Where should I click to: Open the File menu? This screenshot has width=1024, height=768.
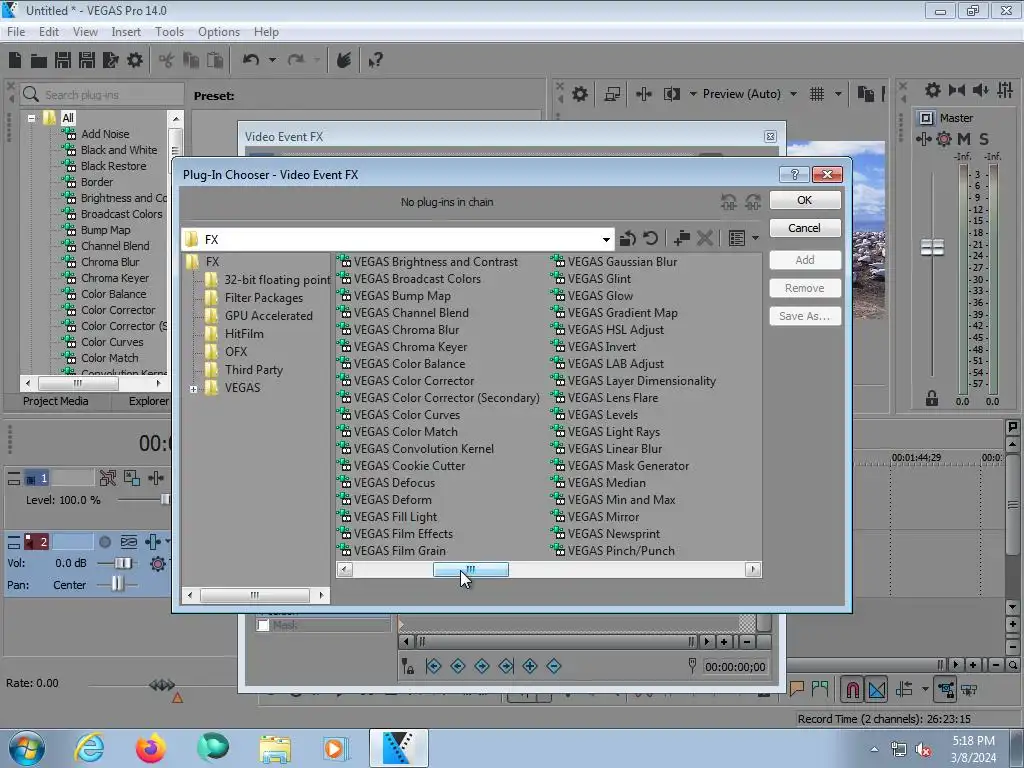[16, 31]
